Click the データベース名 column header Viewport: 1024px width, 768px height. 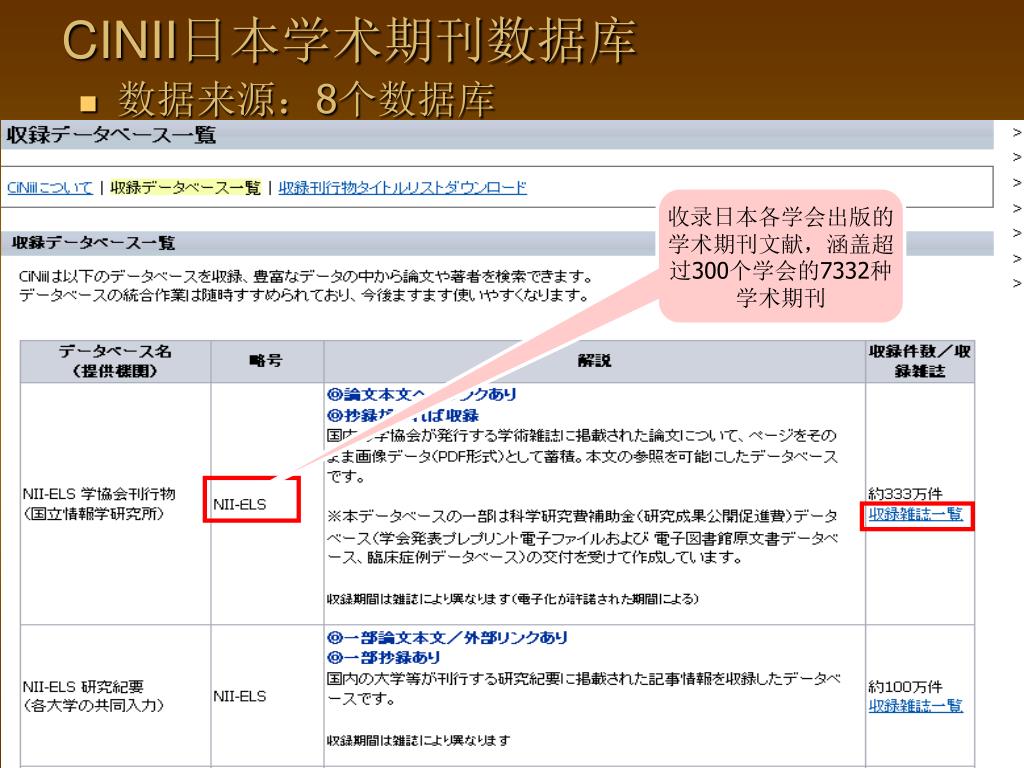(115, 361)
